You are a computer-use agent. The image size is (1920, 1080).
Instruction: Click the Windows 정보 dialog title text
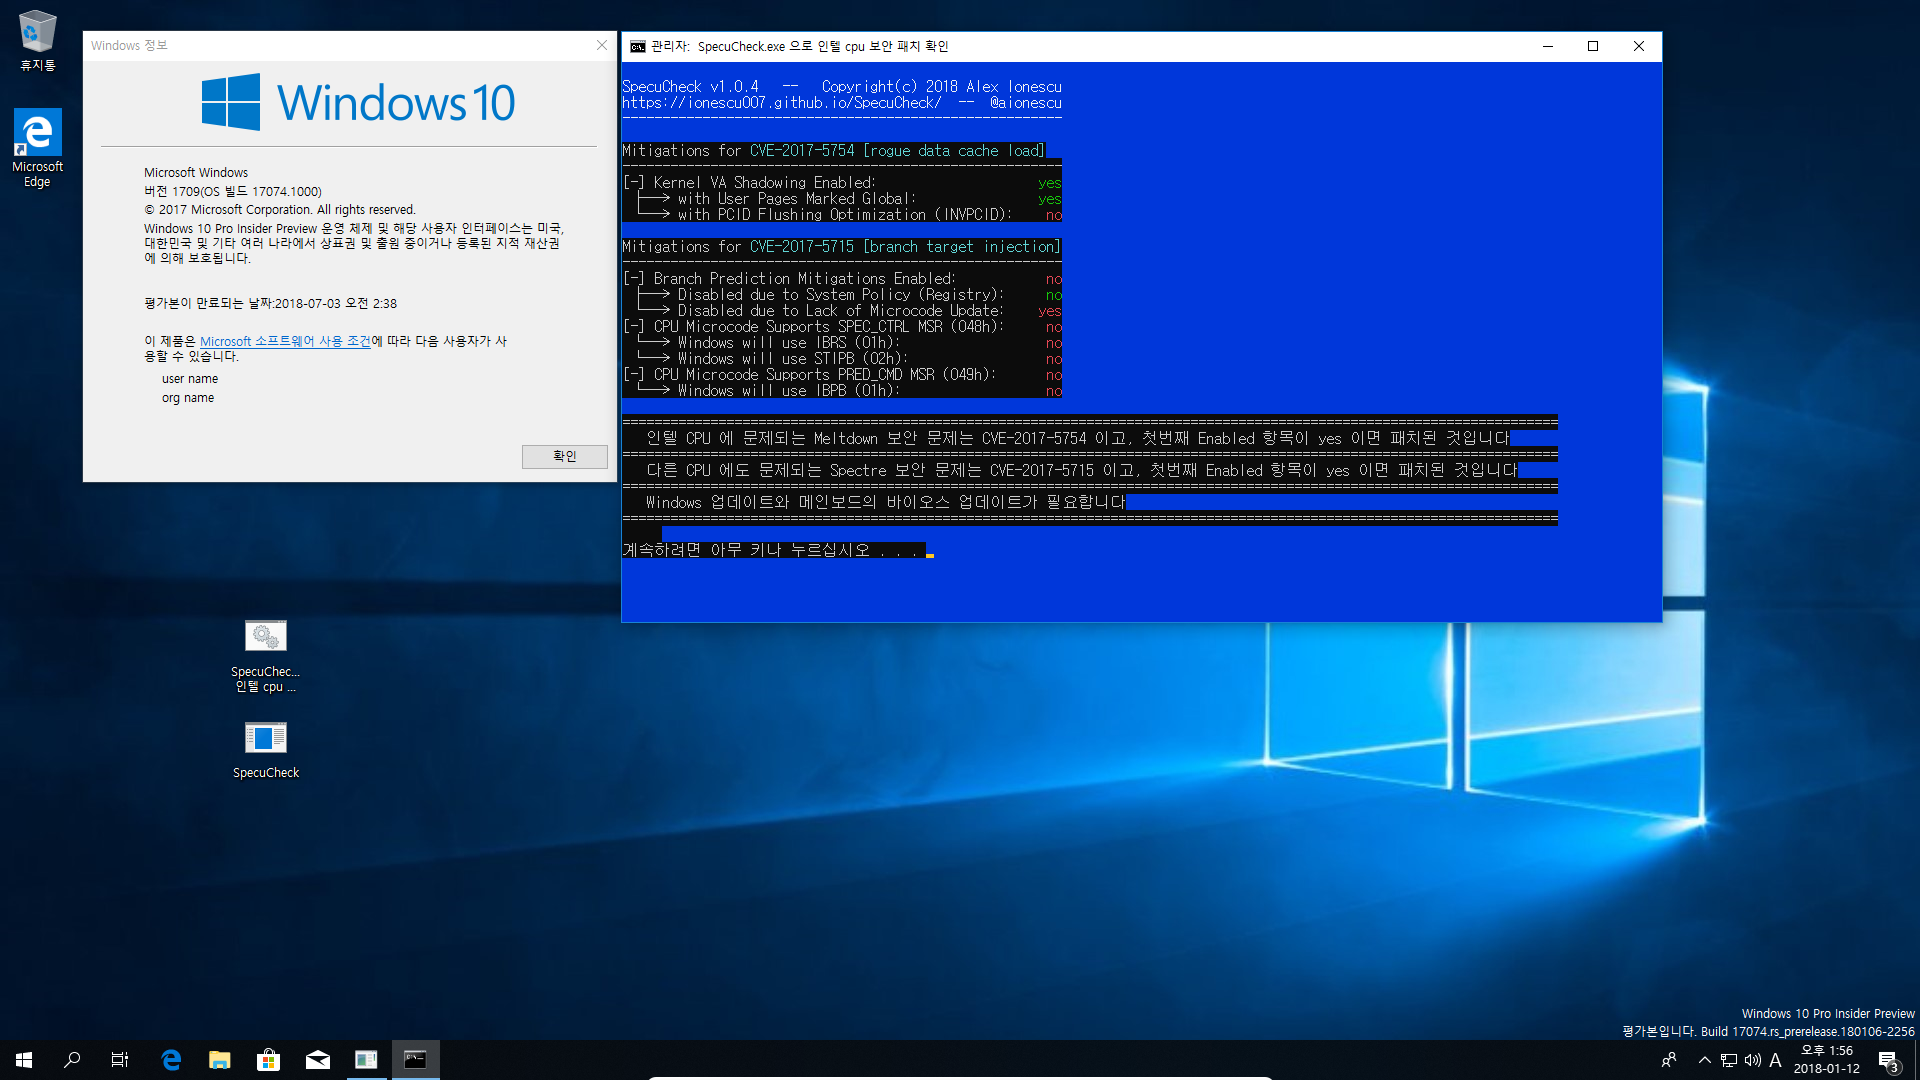tap(129, 45)
